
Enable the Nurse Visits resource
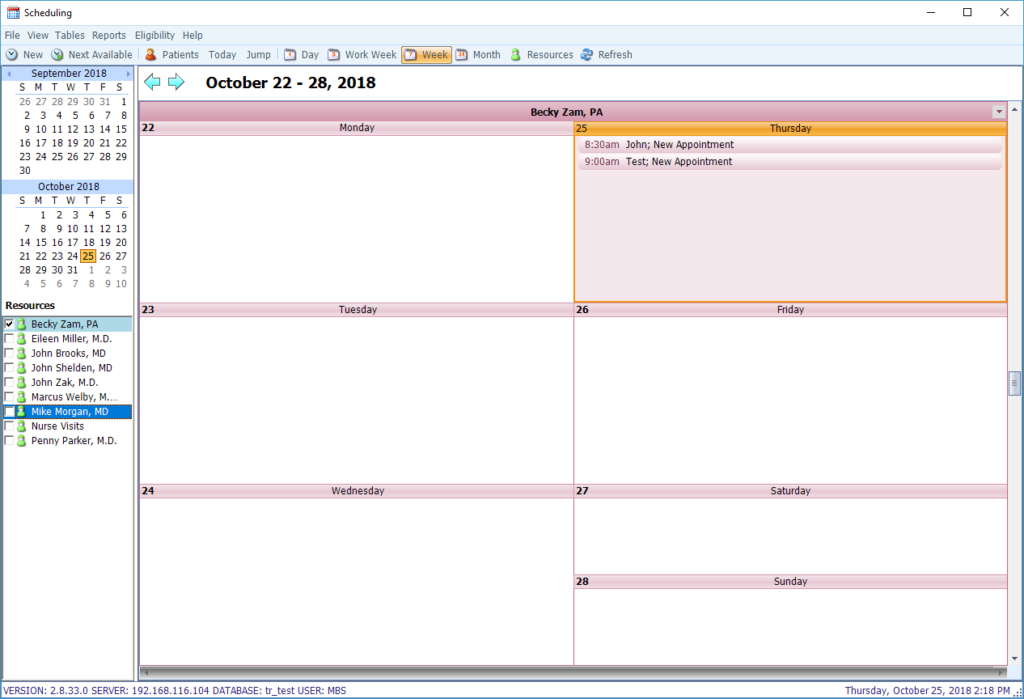coord(9,425)
